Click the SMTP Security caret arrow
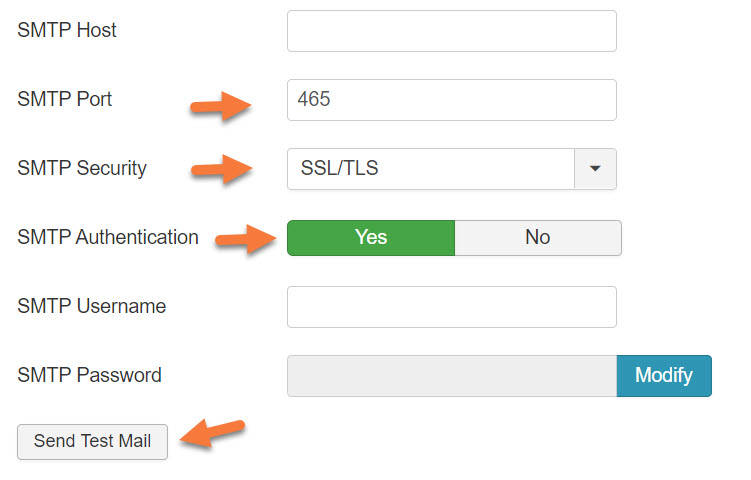 click(x=595, y=169)
